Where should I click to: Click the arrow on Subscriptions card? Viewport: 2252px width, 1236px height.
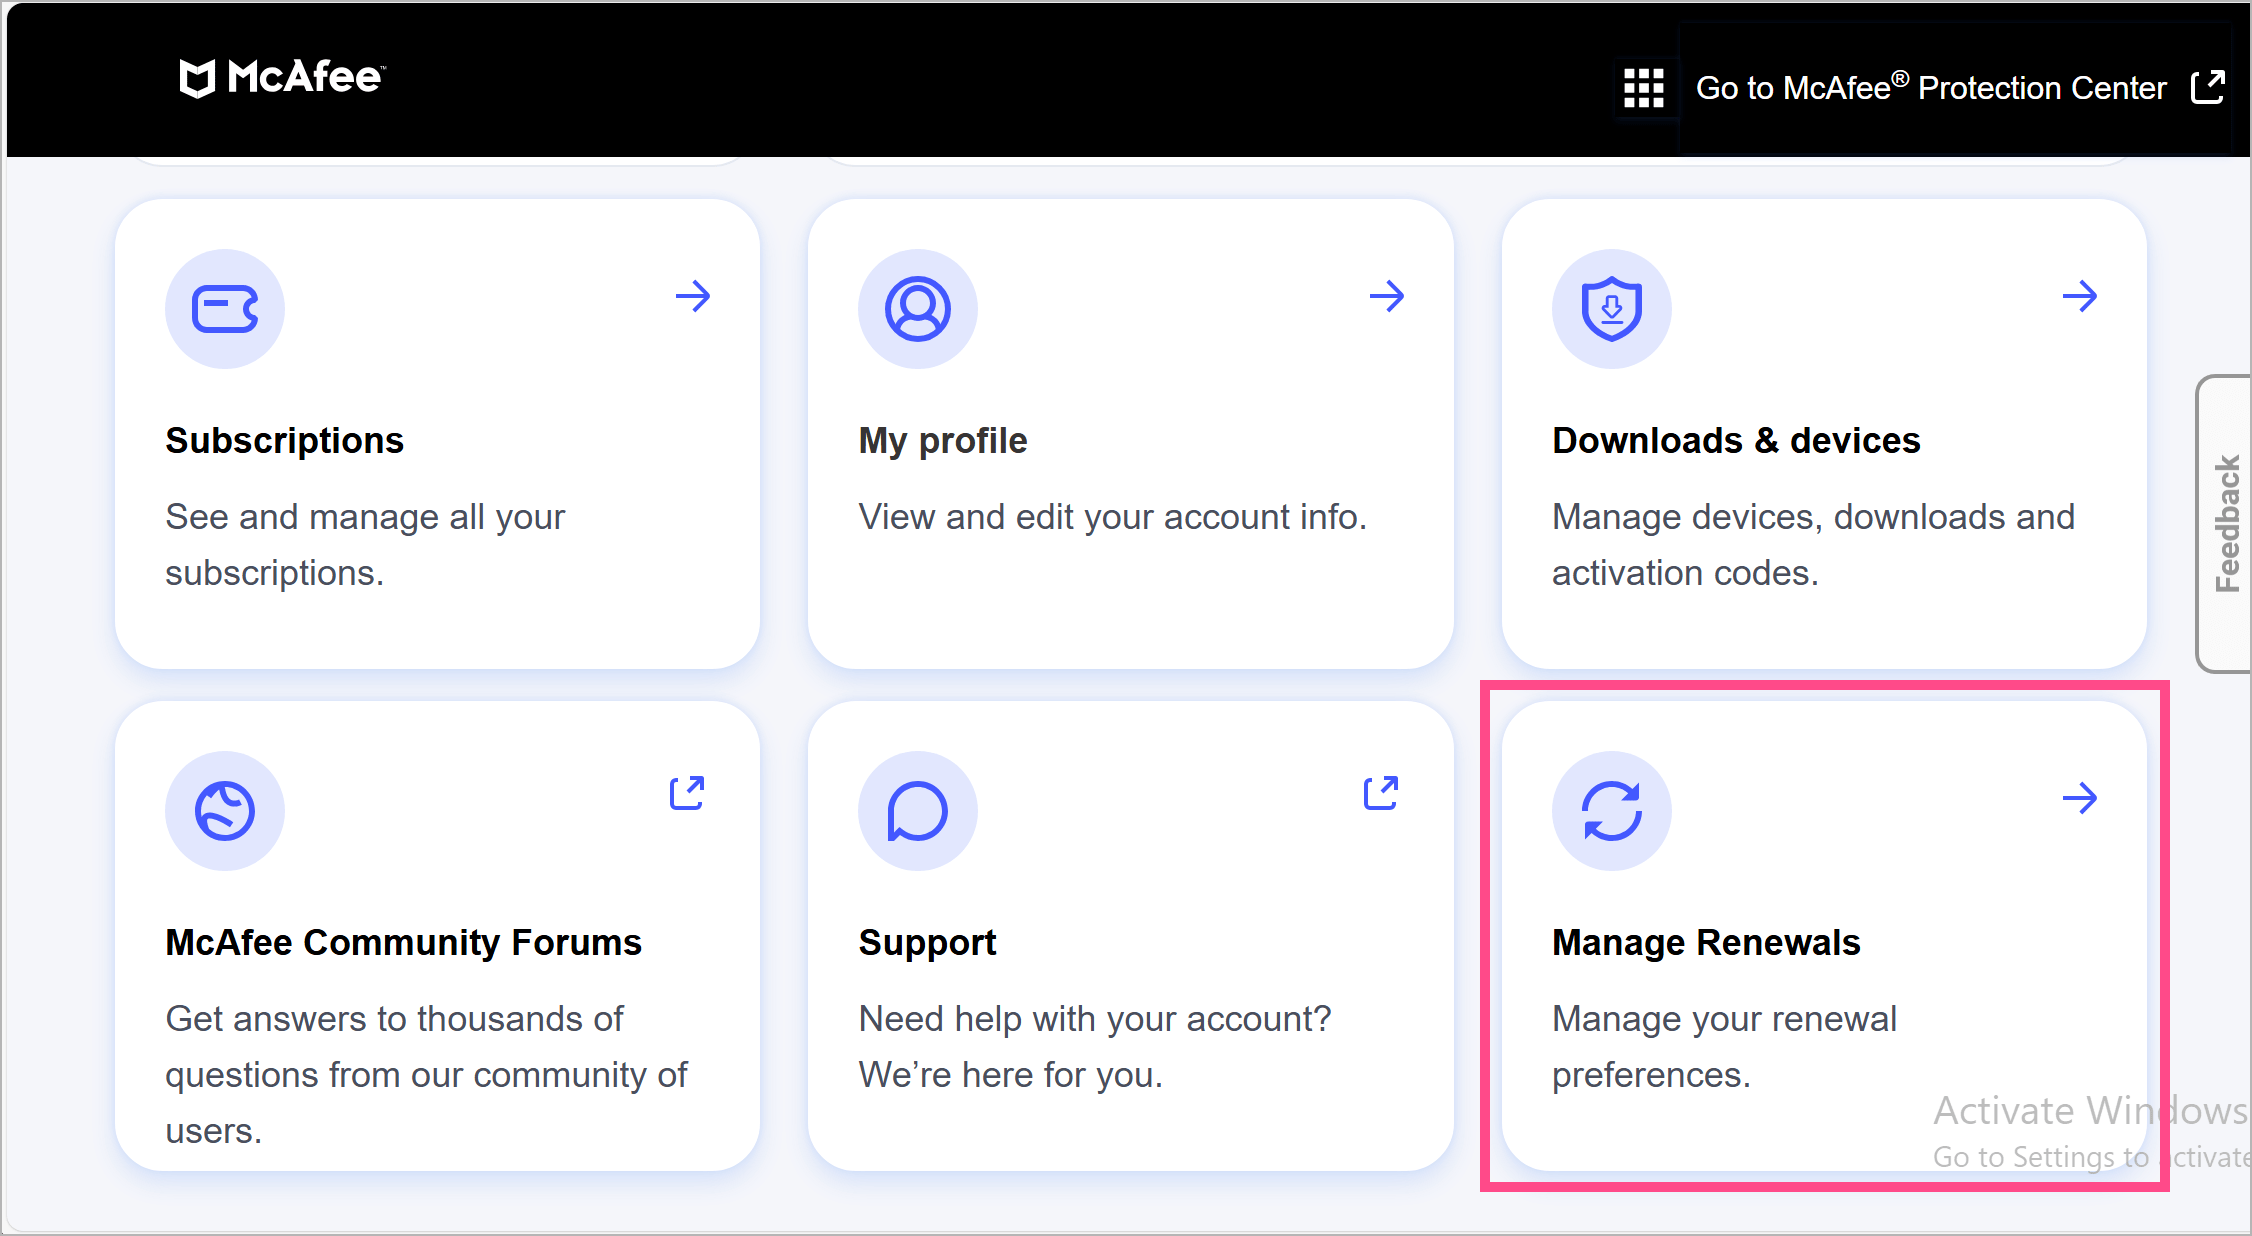[692, 296]
